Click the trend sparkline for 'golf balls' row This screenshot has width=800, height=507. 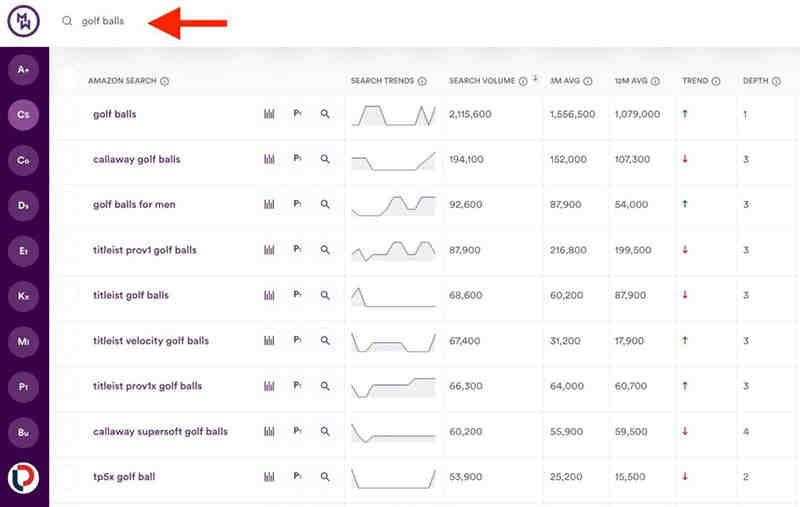pyautogui.click(x=393, y=115)
